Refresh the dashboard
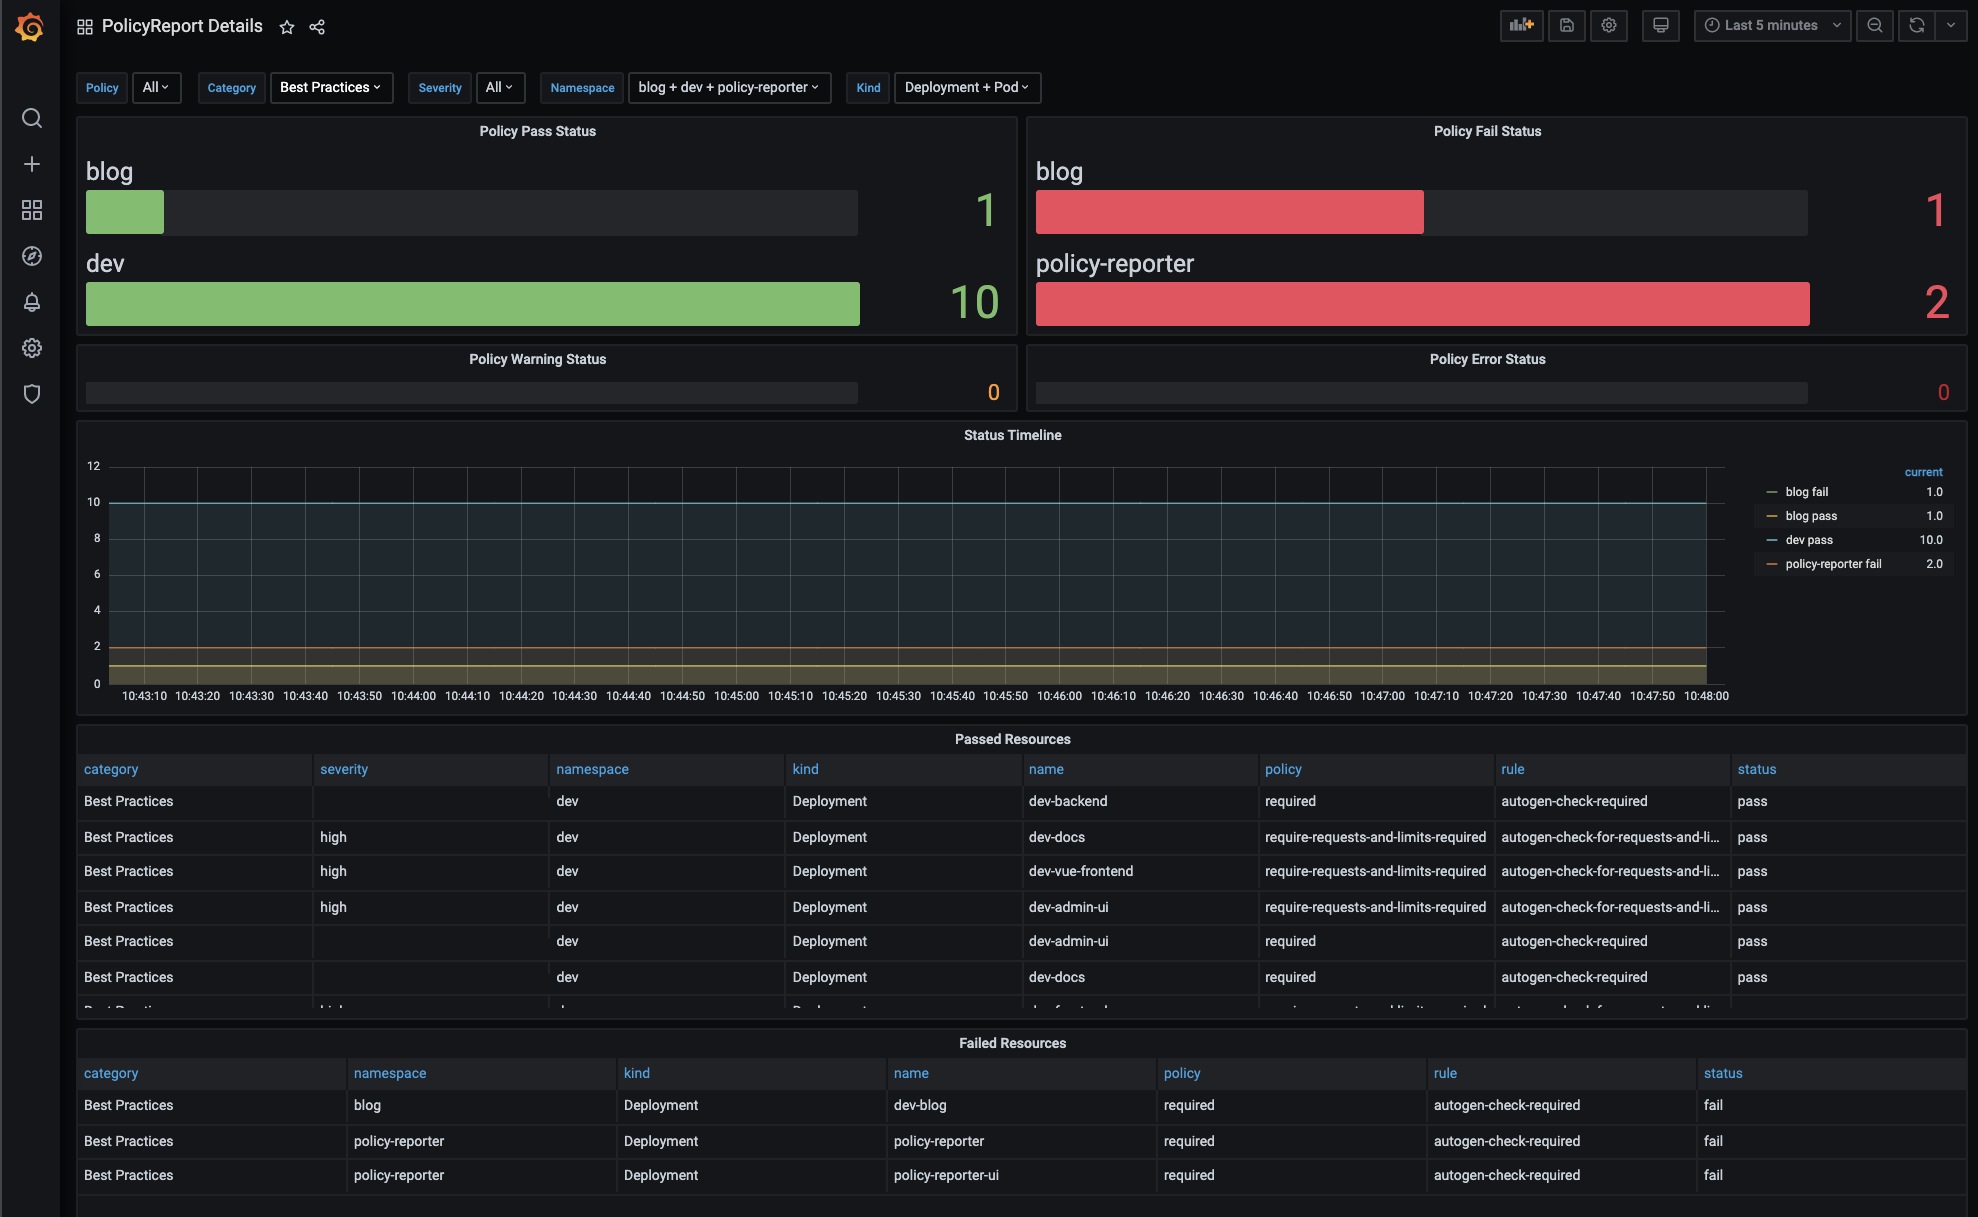Screen dimensions: 1978x1217 [x=1917, y=26]
